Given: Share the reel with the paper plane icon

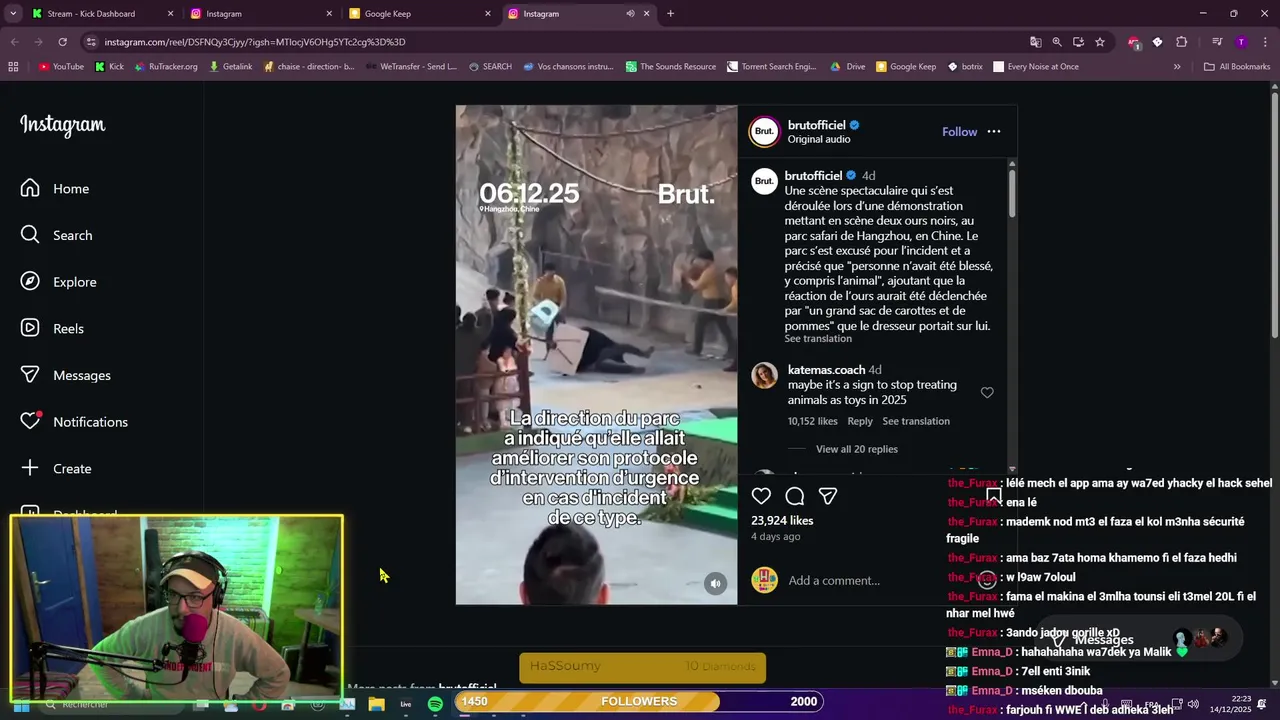Looking at the screenshot, I should pos(828,496).
